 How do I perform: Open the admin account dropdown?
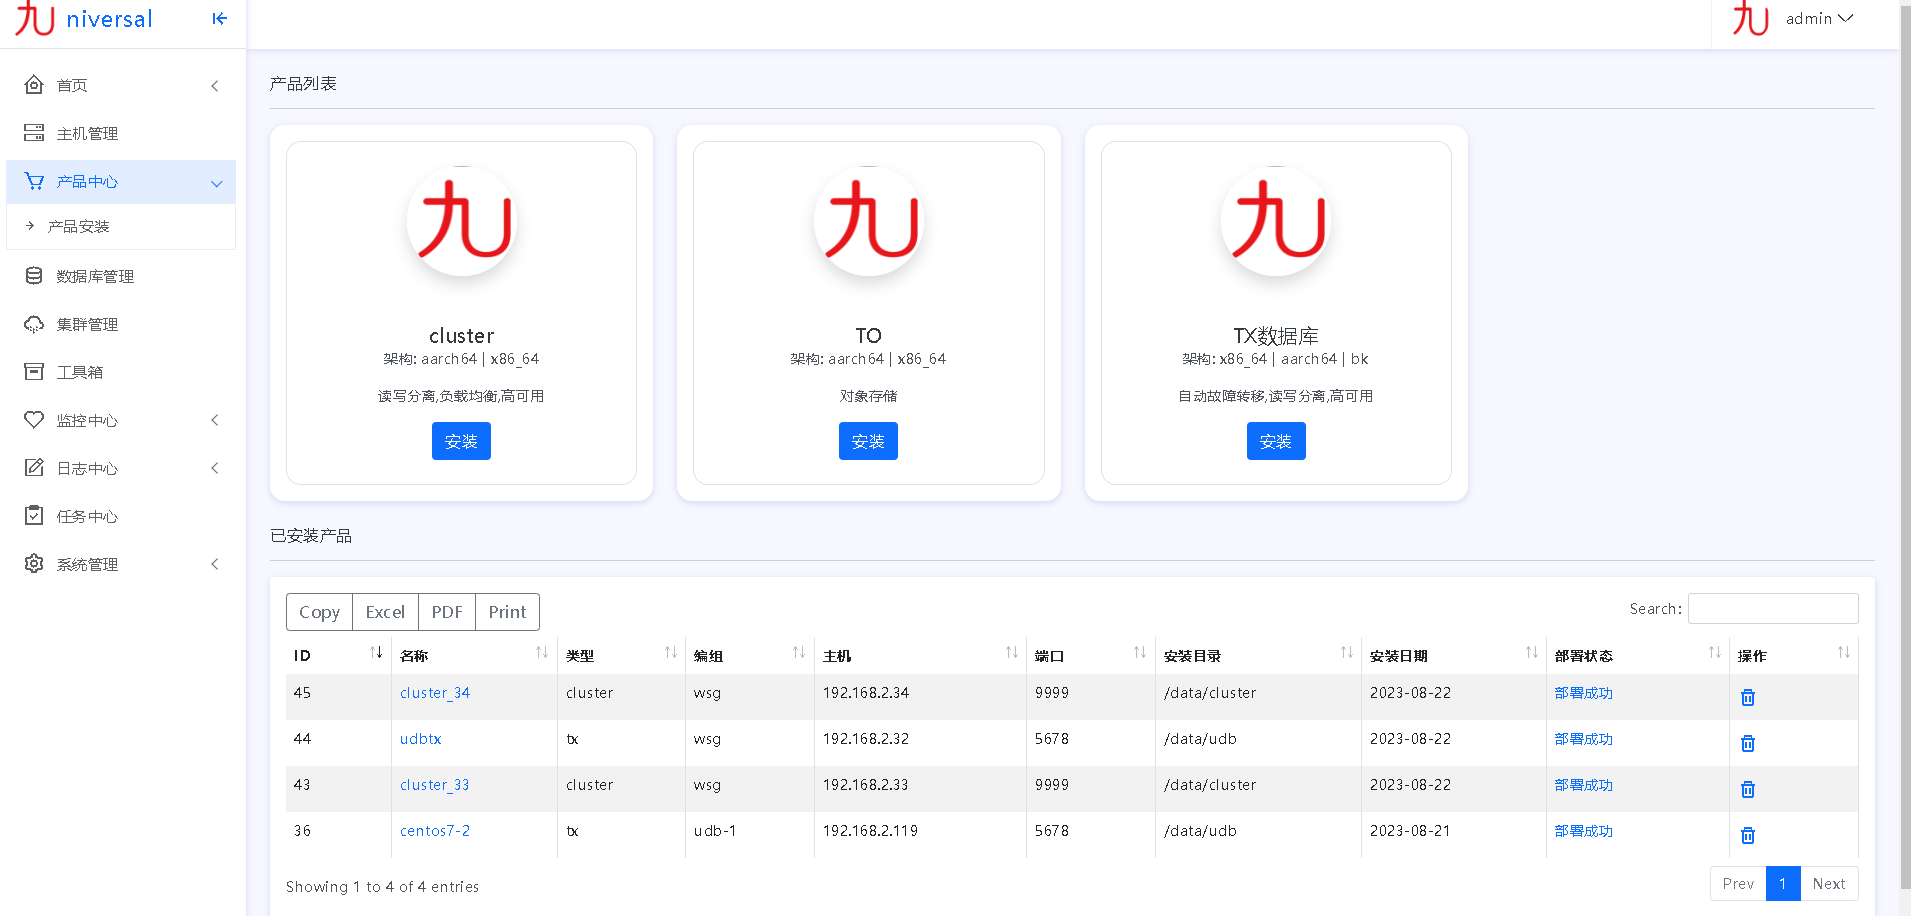(1817, 18)
